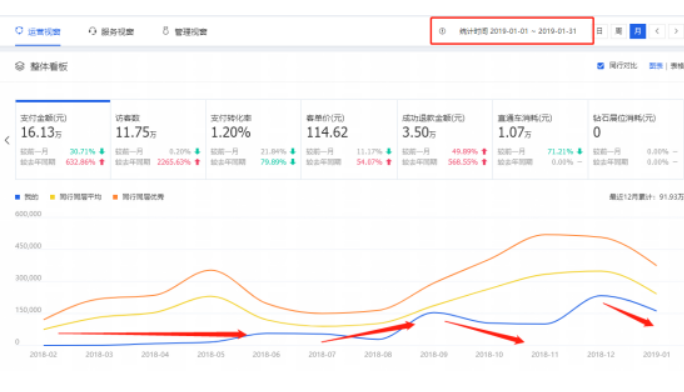
Task: Toggle the yellow 同行同层平均 legend series
Action: point(75,197)
